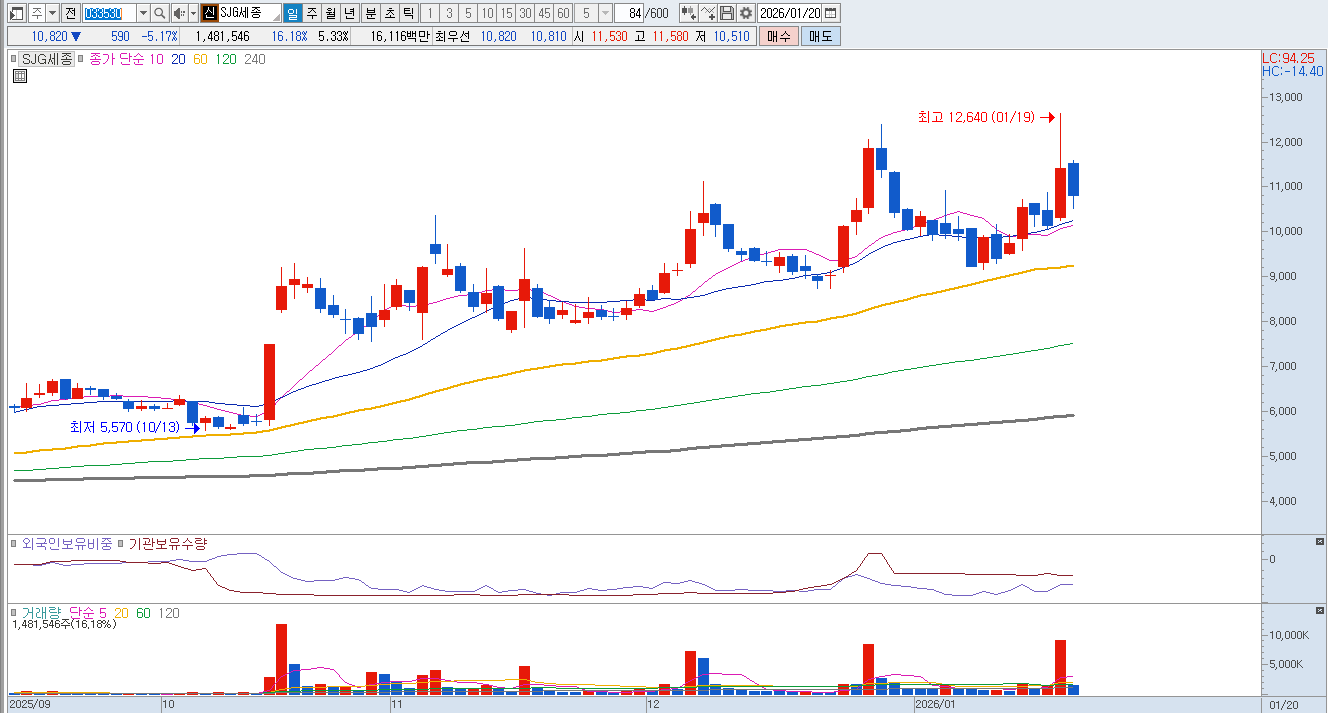Viewport: 1328px width, 713px height.
Task: Open the stock code history dropdown
Action: coord(142,13)
